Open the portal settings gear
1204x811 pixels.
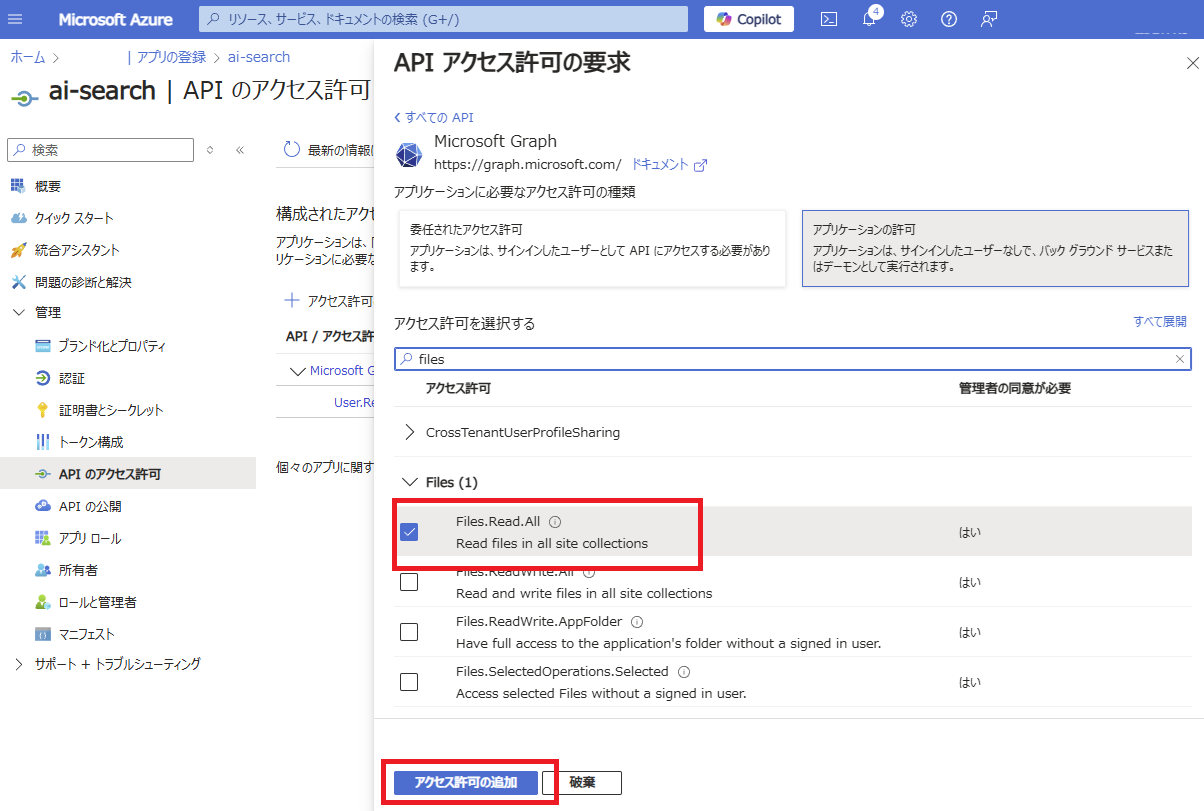(908, 18)
